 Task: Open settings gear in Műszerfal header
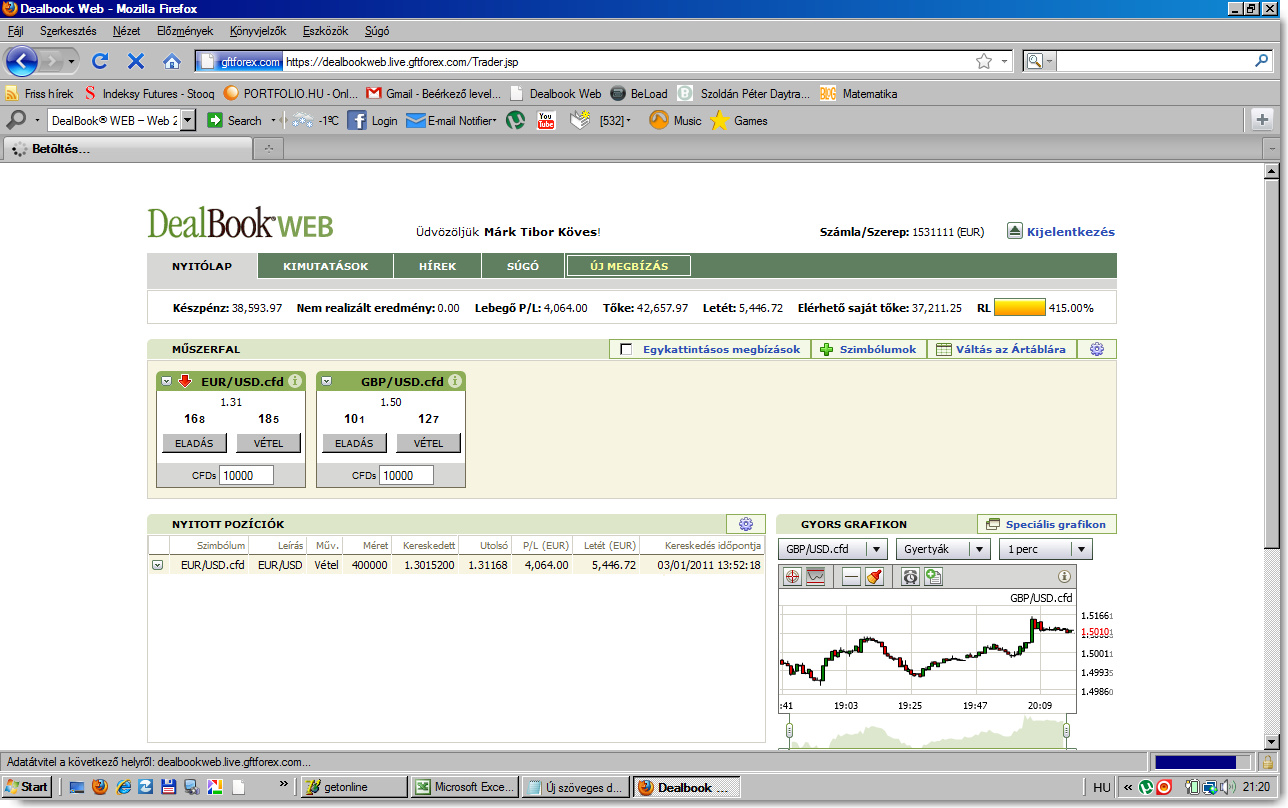(1097, 349)
